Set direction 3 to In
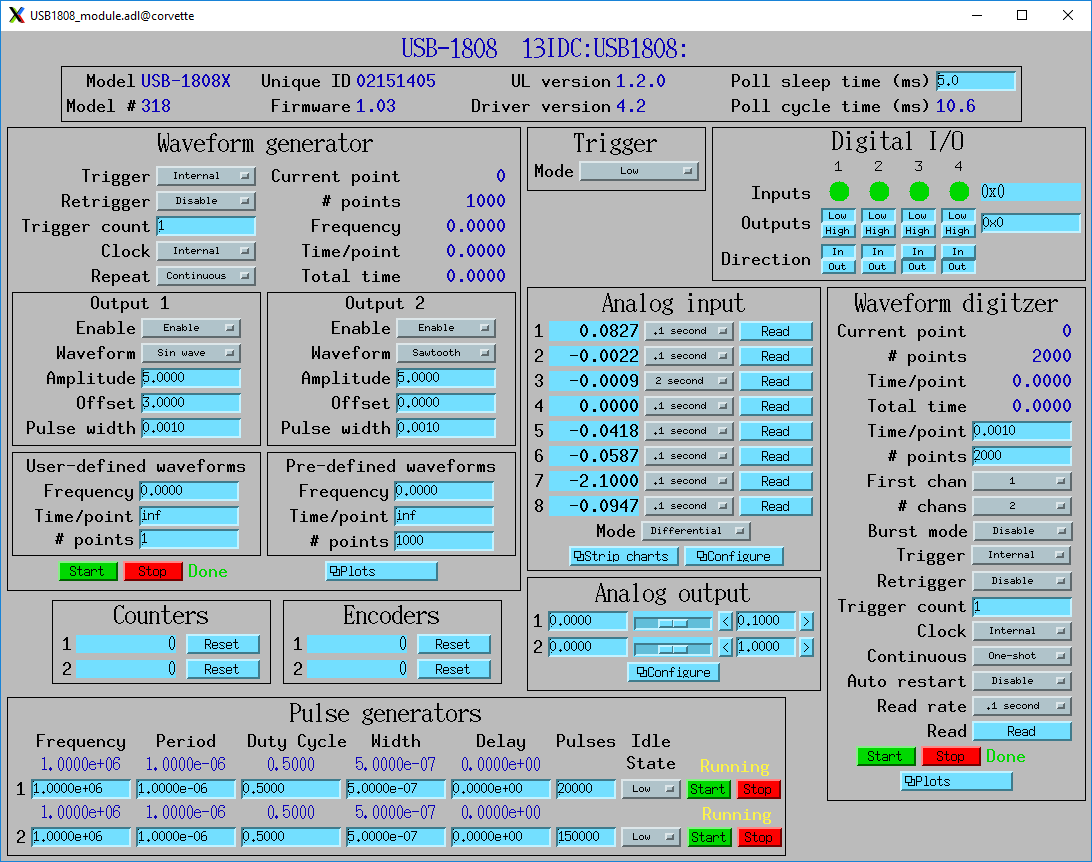Image resolution: width=1092 pixels, height=862 pixels. click(x=918, y=252)
